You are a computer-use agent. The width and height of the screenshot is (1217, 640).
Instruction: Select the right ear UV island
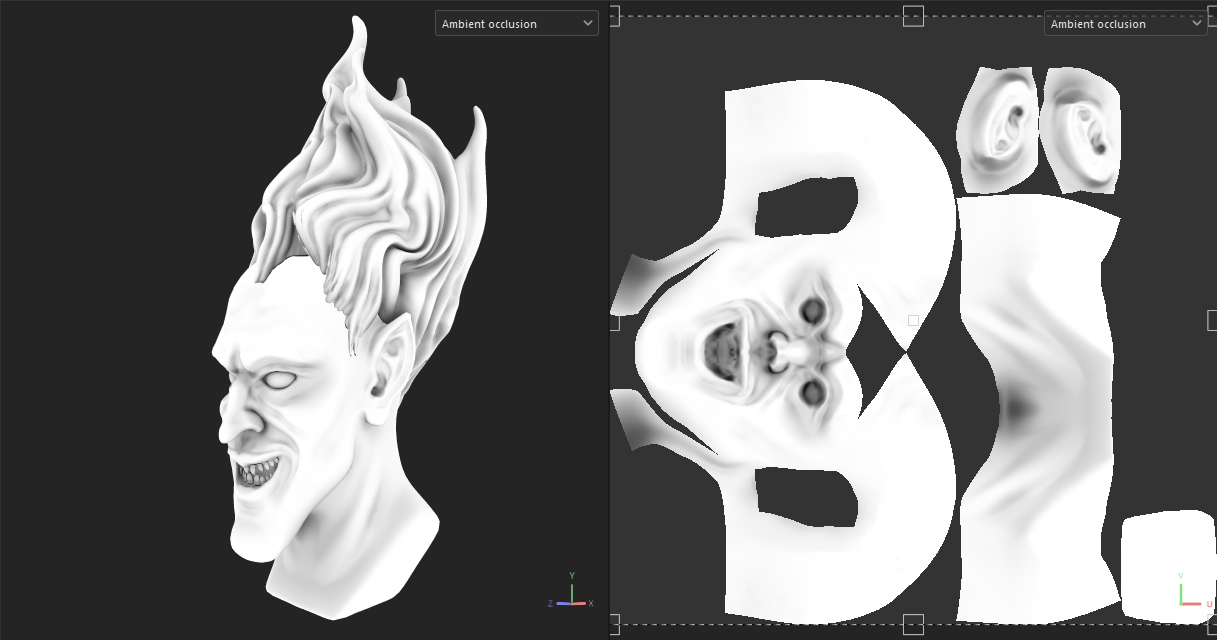pyautogui.click(x=1082, y=128)
